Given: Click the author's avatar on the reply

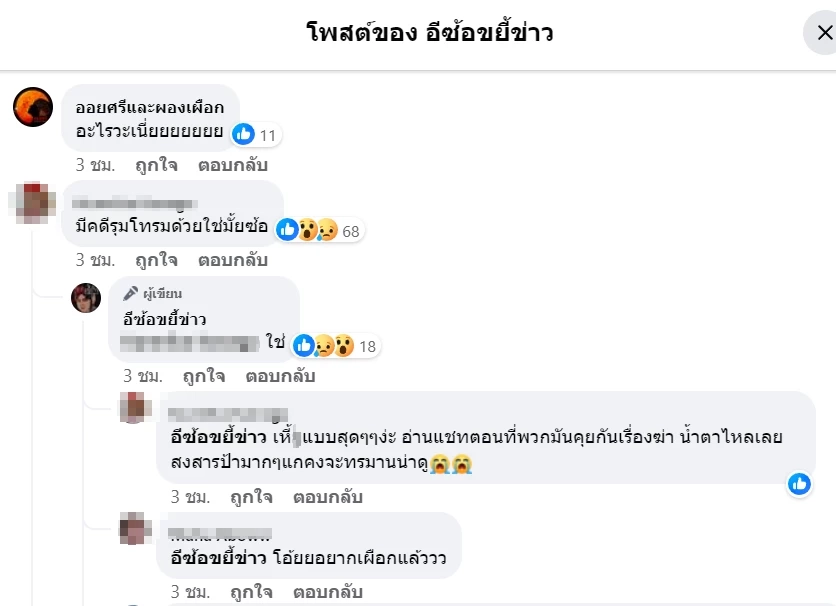Looking at the screenshot, I should click(x=86, y=297).
